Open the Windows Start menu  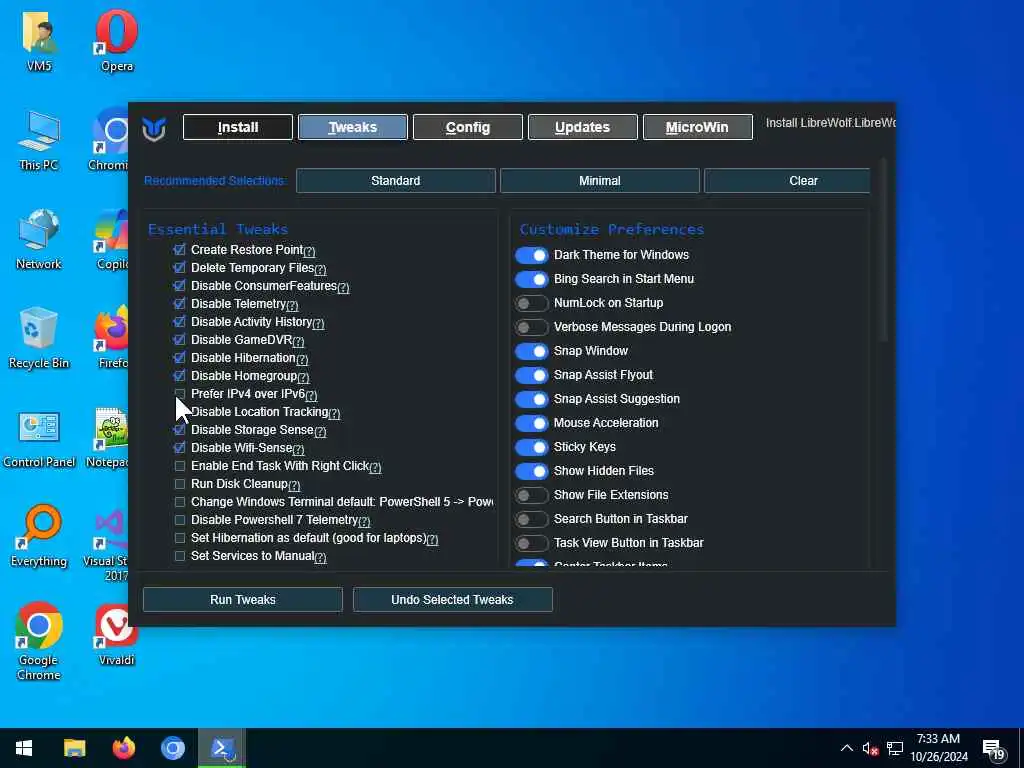point(24,748)
